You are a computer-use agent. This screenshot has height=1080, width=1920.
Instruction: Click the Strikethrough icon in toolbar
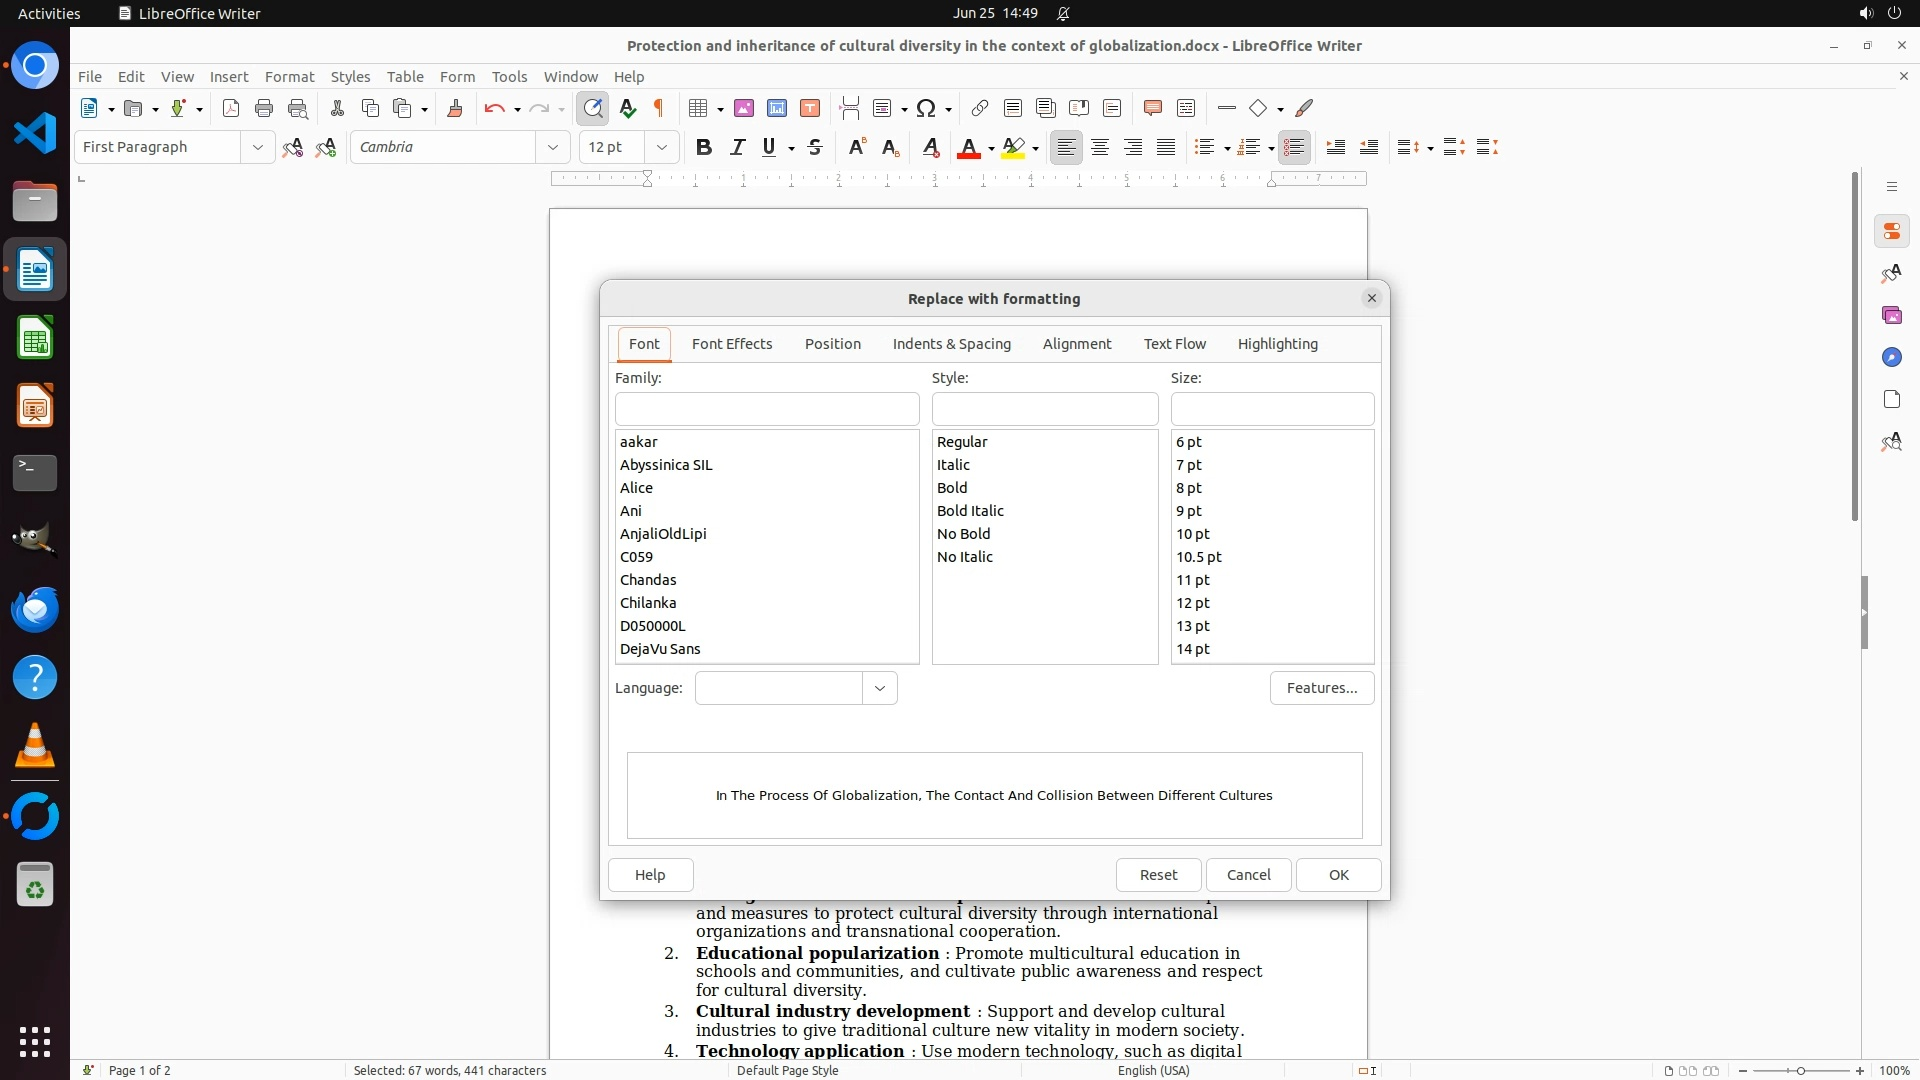(x=815, y=148)
